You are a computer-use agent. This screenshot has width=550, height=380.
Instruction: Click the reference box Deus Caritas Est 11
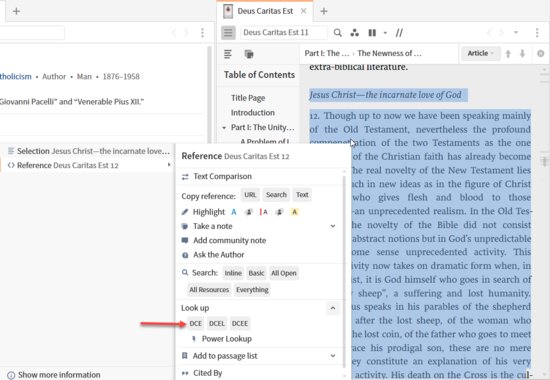click(283, 33)
